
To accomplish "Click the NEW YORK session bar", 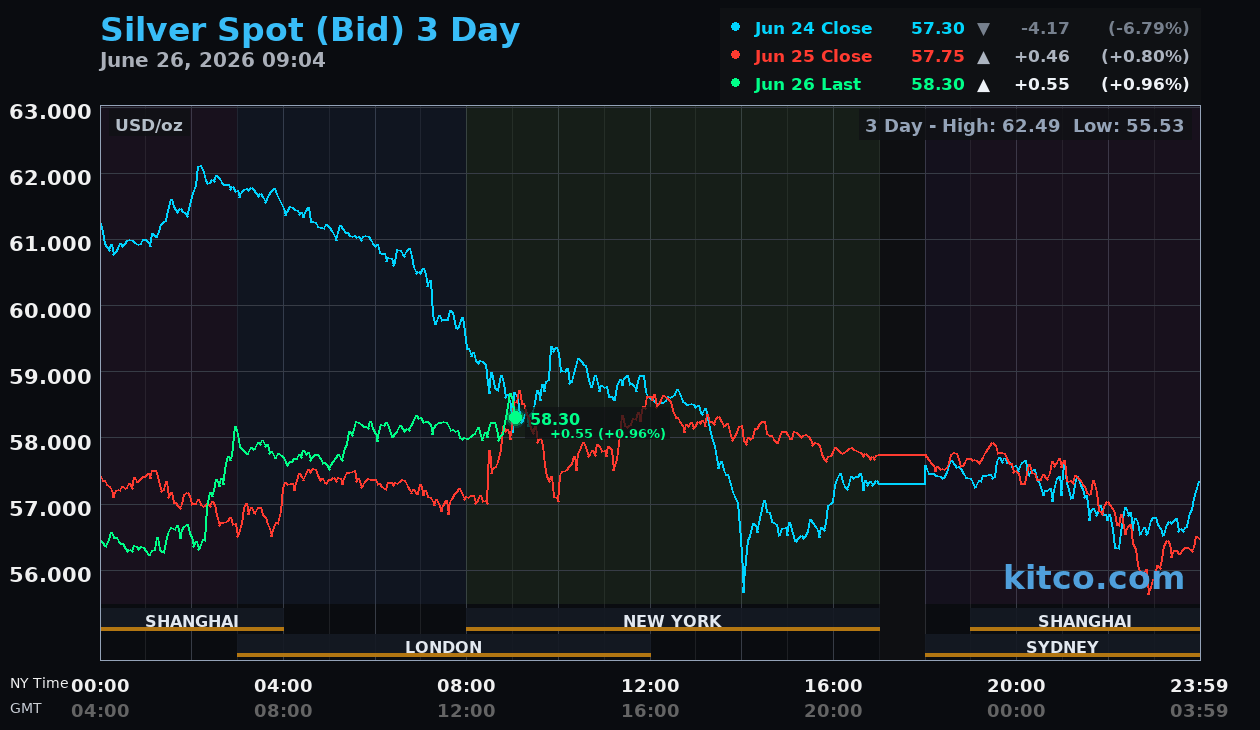I will (673, 620).
